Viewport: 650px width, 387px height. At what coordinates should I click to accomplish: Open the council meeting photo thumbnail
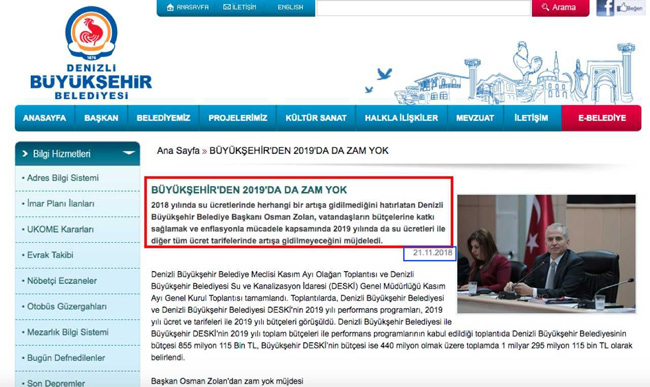coord(546,254)
